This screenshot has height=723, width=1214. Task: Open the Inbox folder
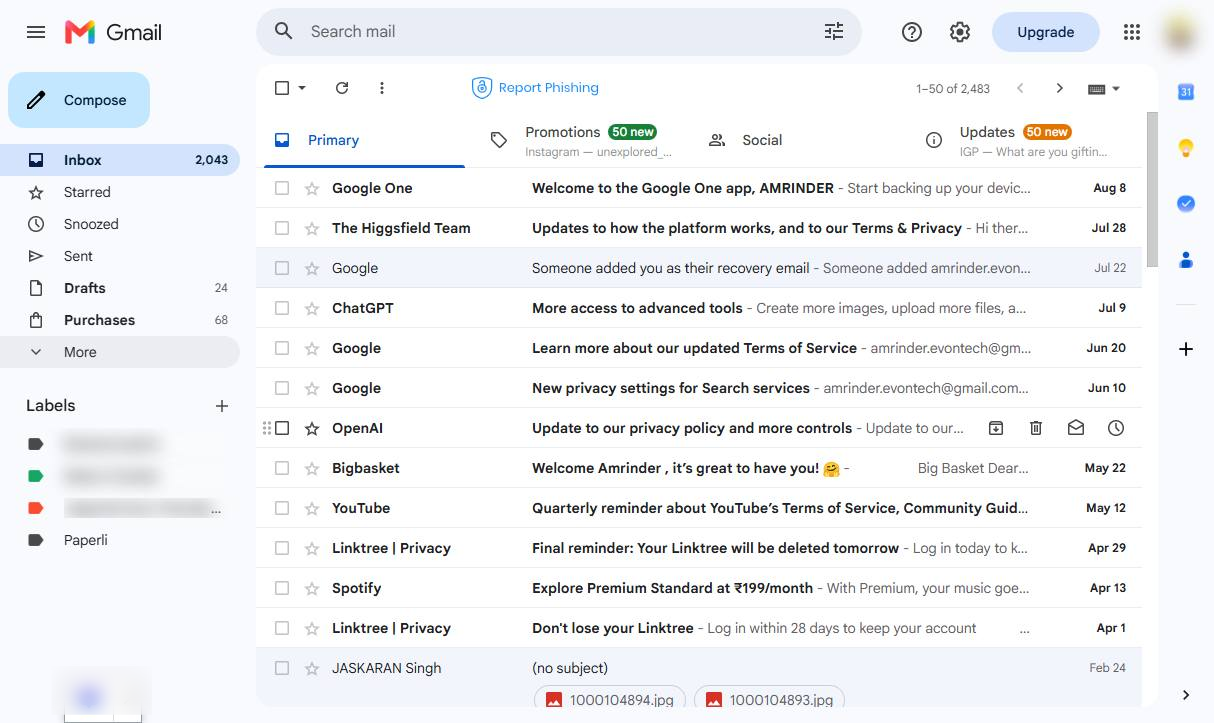(x=120, y=160)
